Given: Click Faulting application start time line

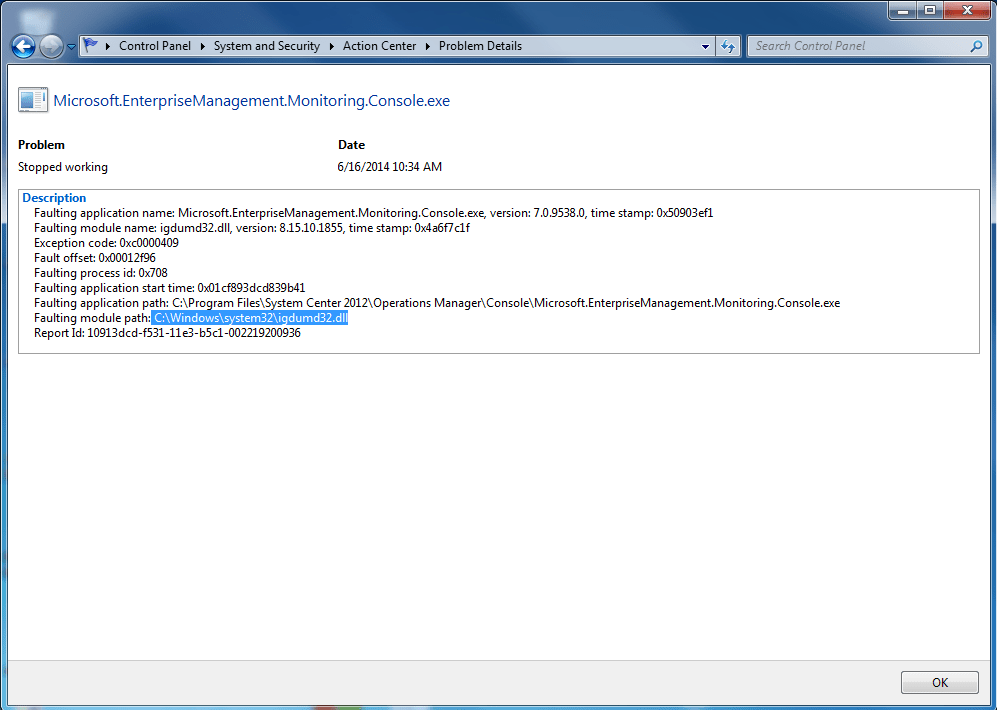Looking at the screenshot, I should (x=170, y=288).
